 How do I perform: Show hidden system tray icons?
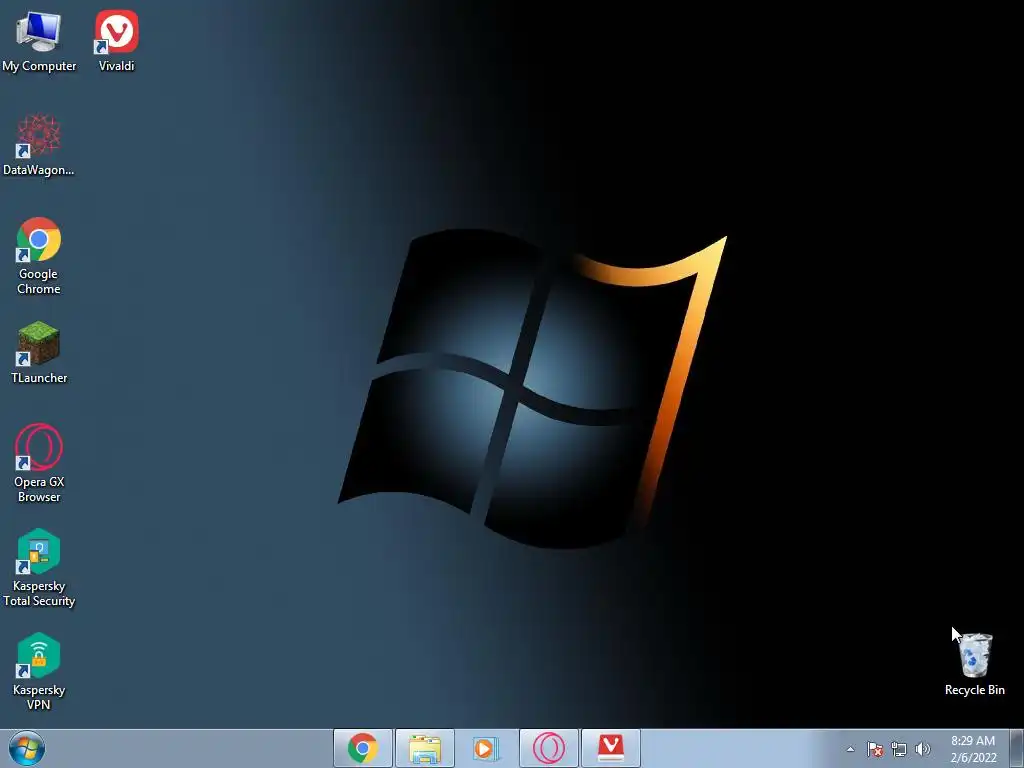[850, 749]
